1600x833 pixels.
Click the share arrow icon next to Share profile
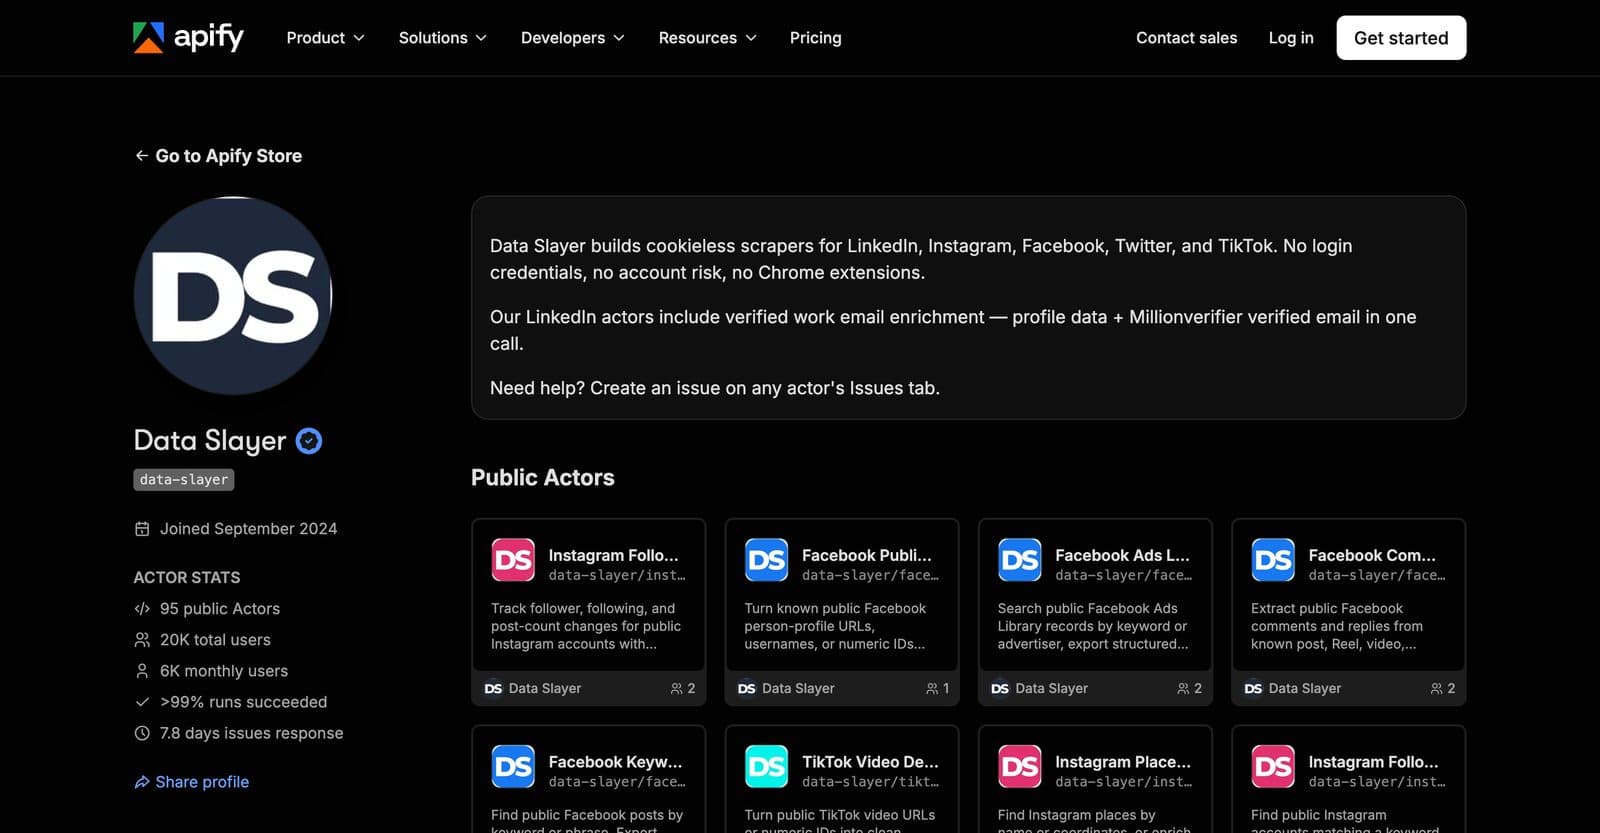[x=142, y=782]
